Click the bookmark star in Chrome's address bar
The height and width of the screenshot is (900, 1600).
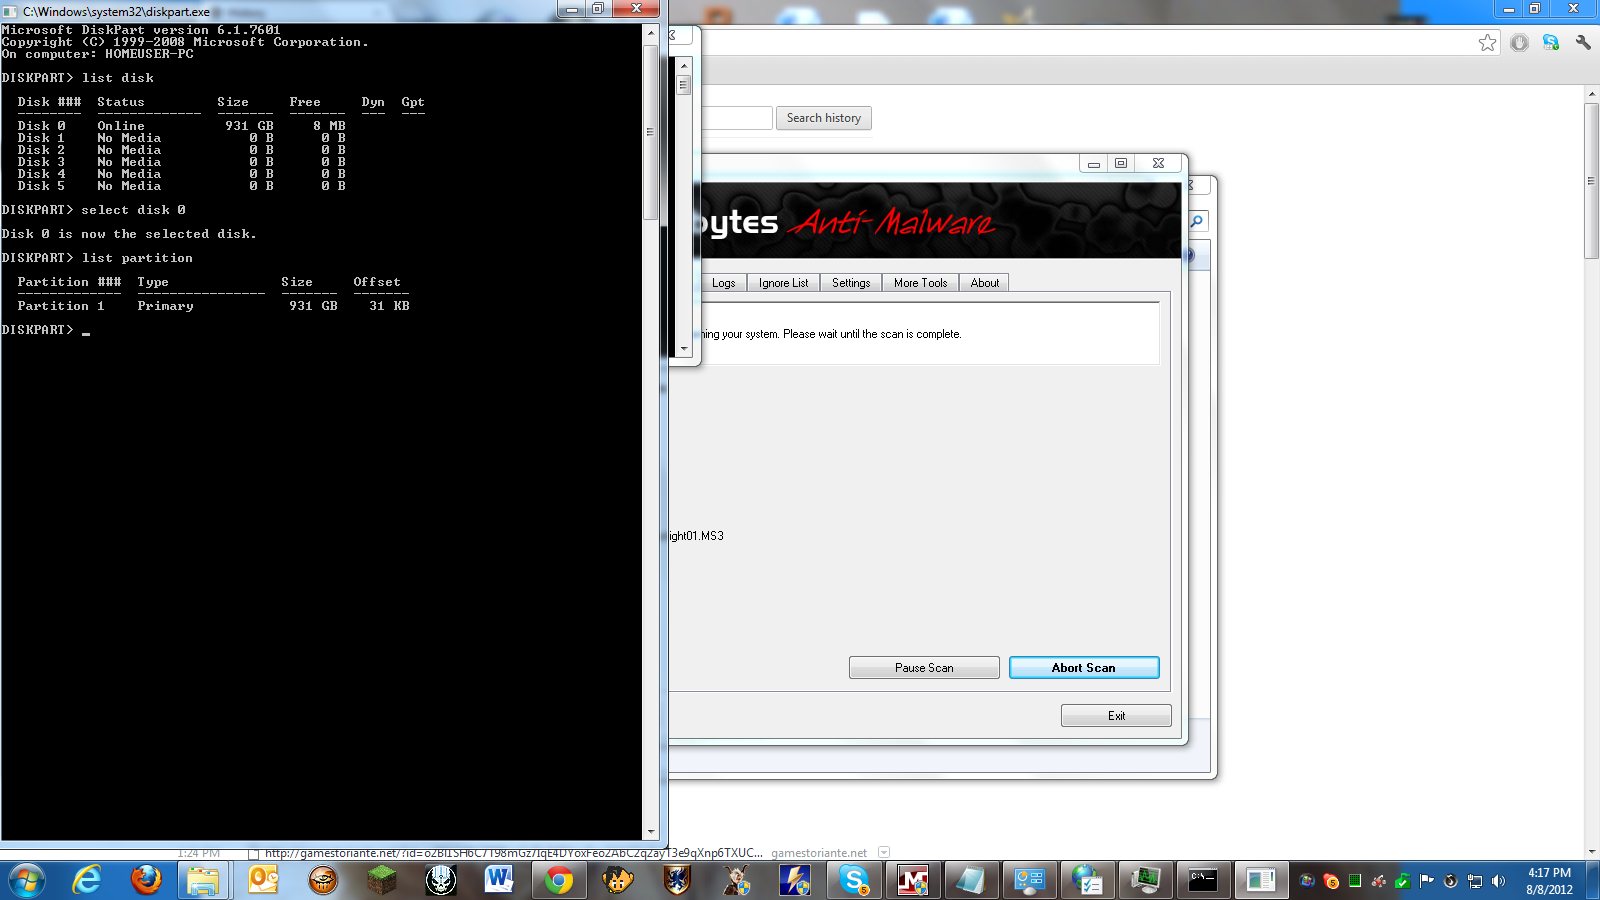tap(1487, 43)
